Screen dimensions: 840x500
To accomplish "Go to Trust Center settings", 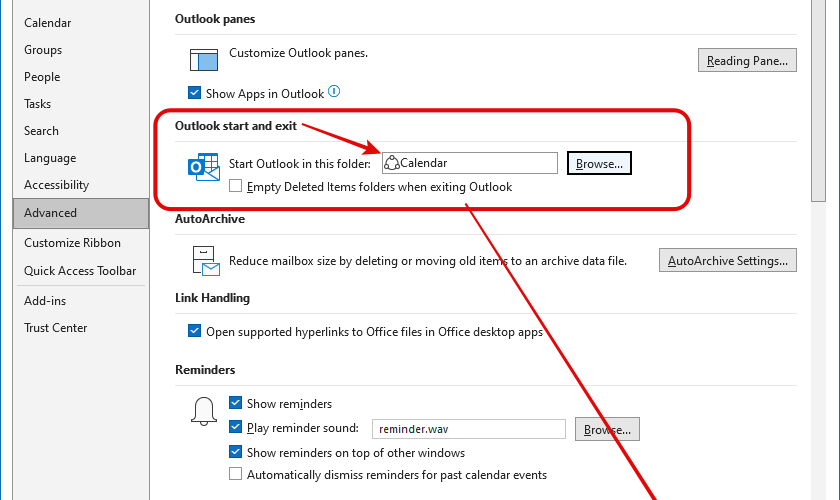I will pos(55,327).
